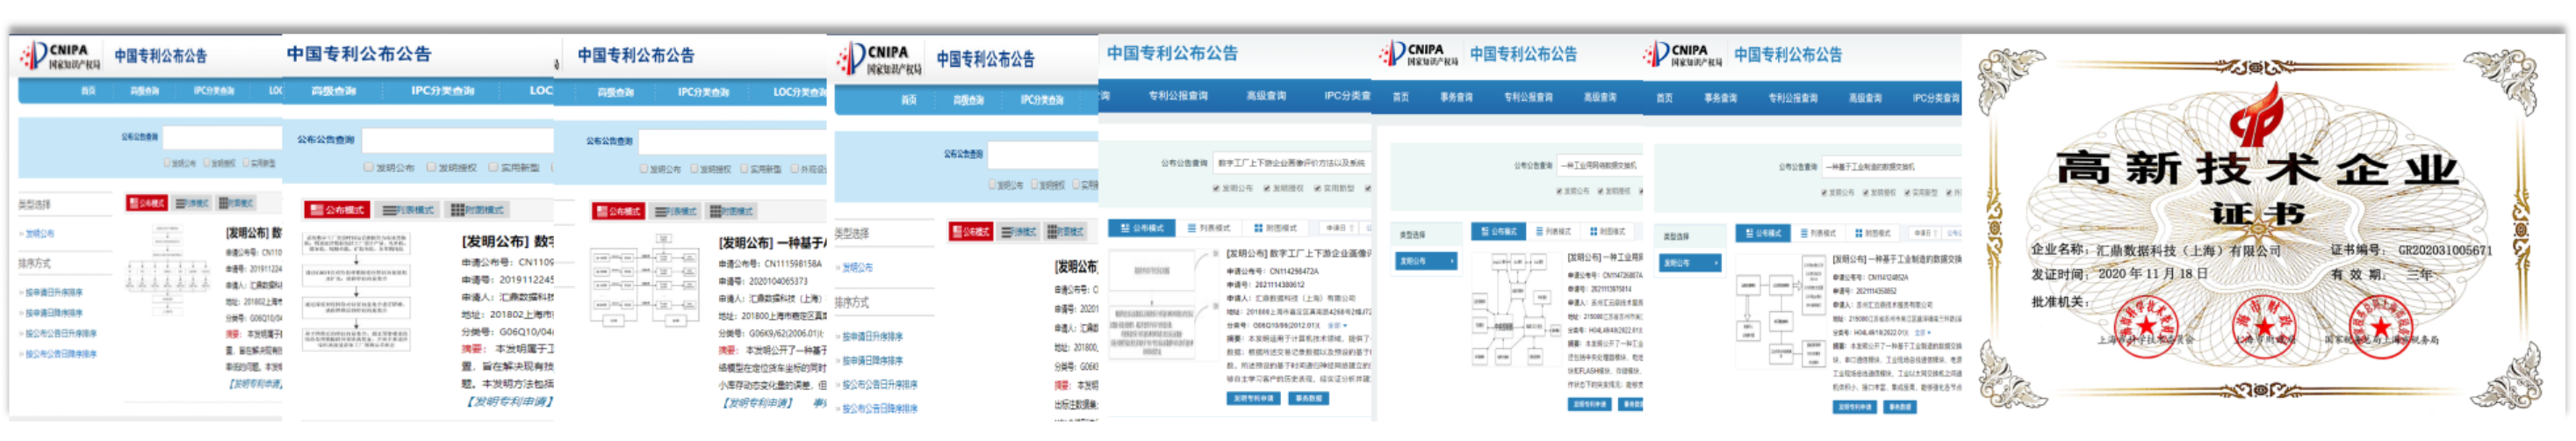
Task: Uncheck 发明公布 under the 数字工厂 search box
Action: click(x=1217, y=188)
